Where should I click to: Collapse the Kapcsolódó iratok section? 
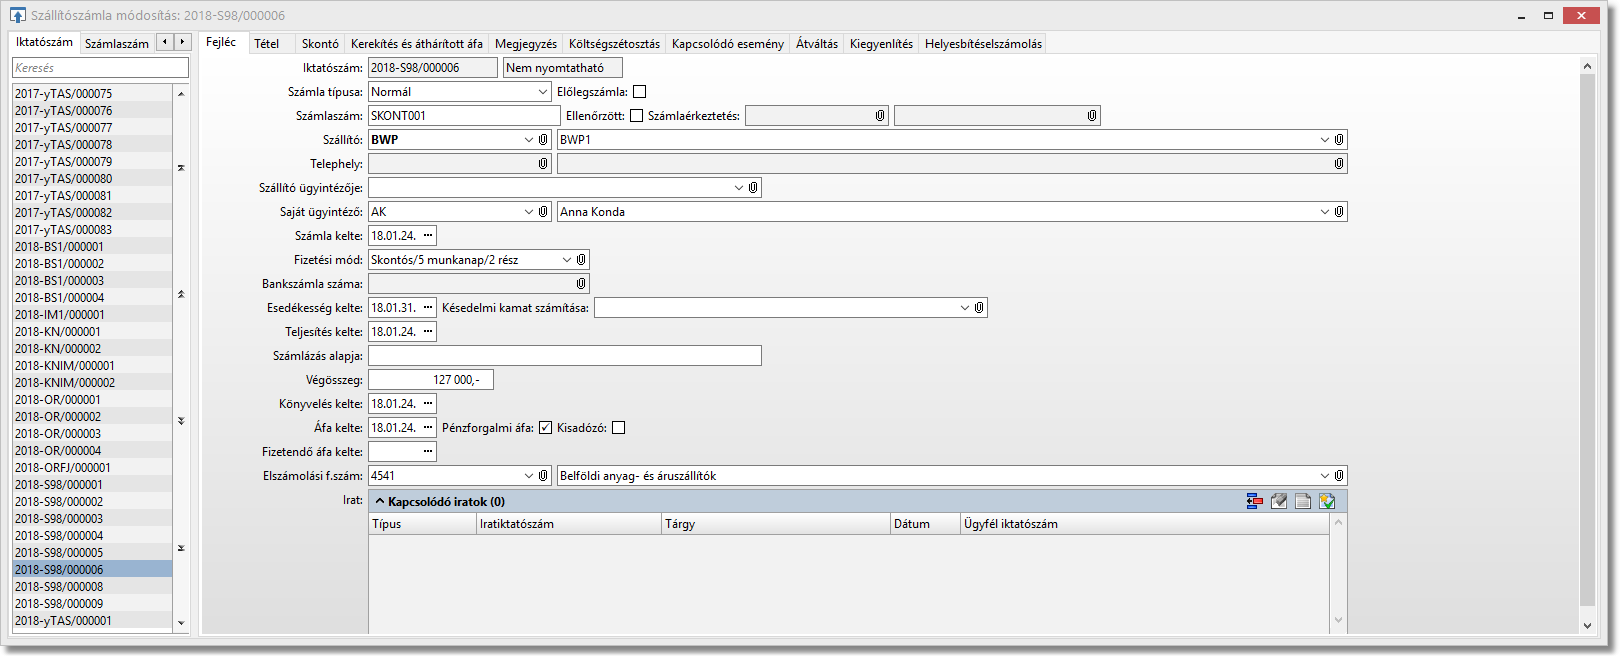coord(380,502)
